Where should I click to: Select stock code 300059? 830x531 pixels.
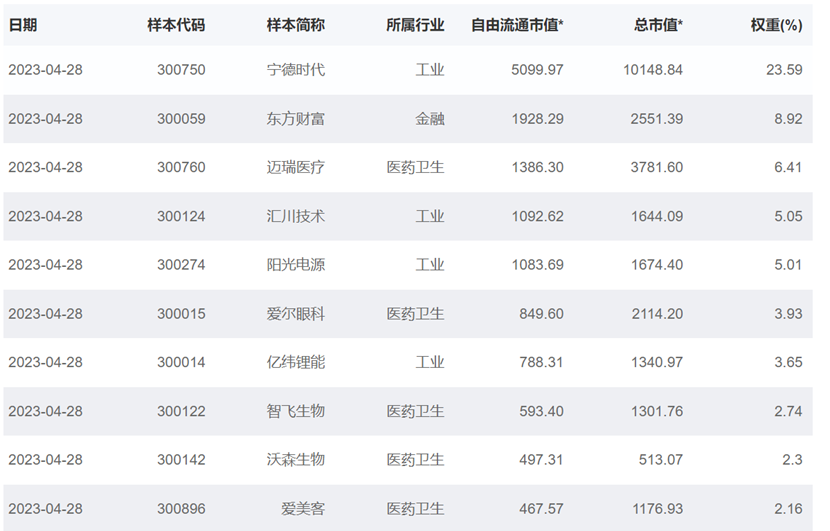(181, 119)
